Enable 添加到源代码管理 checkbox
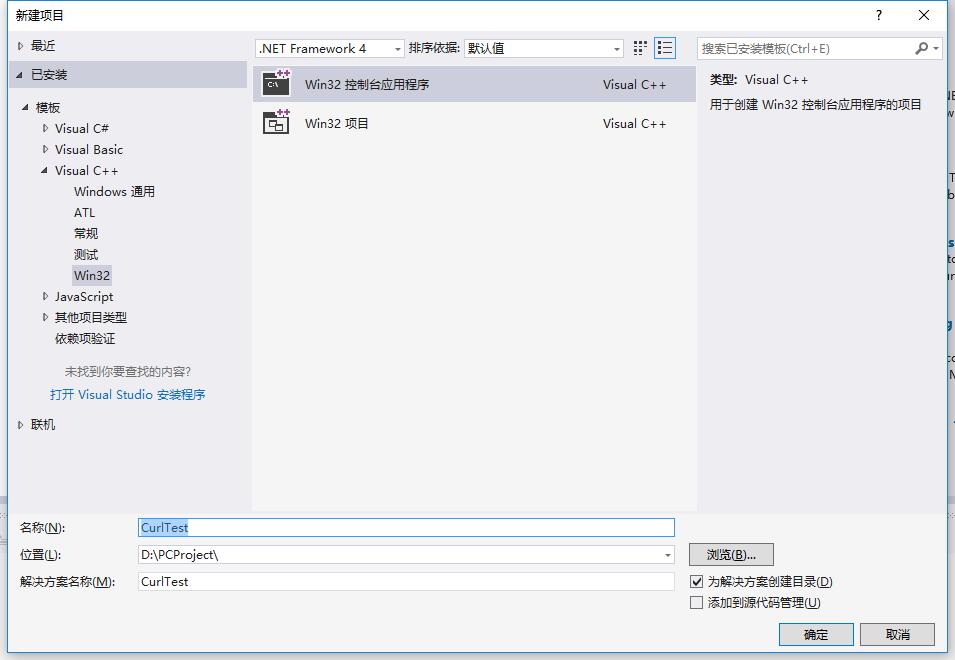 [x=697, y=603]
